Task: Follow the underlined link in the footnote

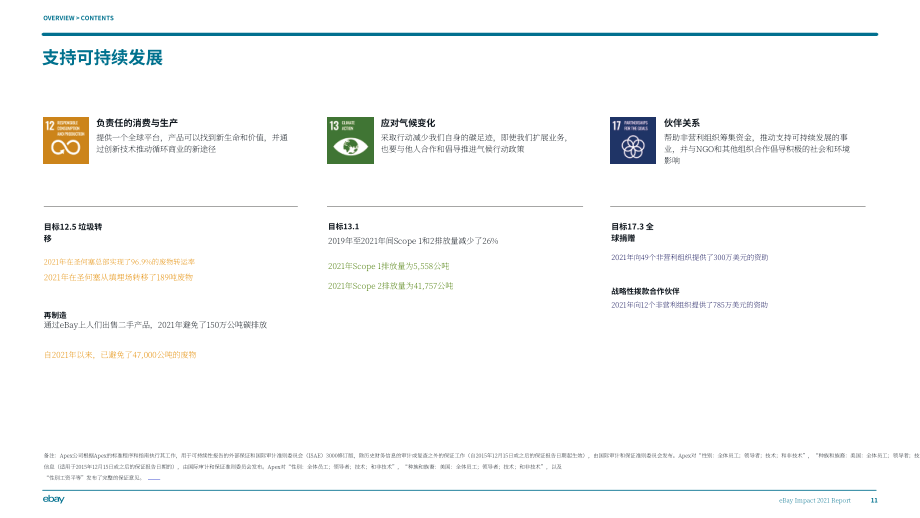Action: tap(154, 478)
